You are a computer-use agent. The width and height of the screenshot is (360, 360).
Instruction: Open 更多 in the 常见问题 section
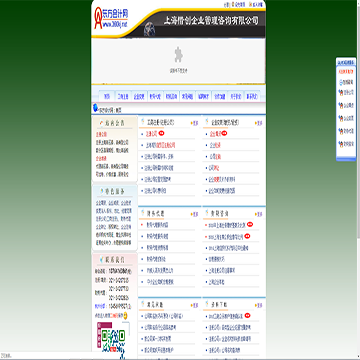pyautogui.click(x=194, y=305)
